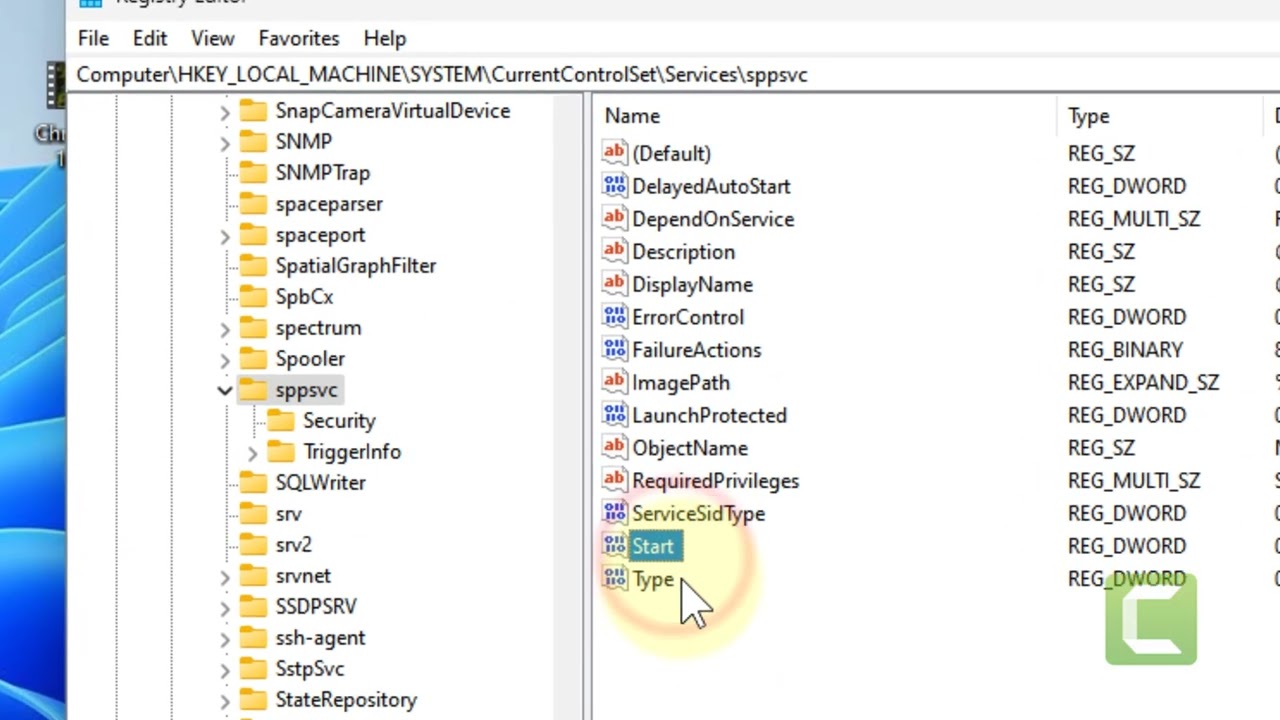
Task: Click the Start DWORD icon
Action: pos(615,546)
